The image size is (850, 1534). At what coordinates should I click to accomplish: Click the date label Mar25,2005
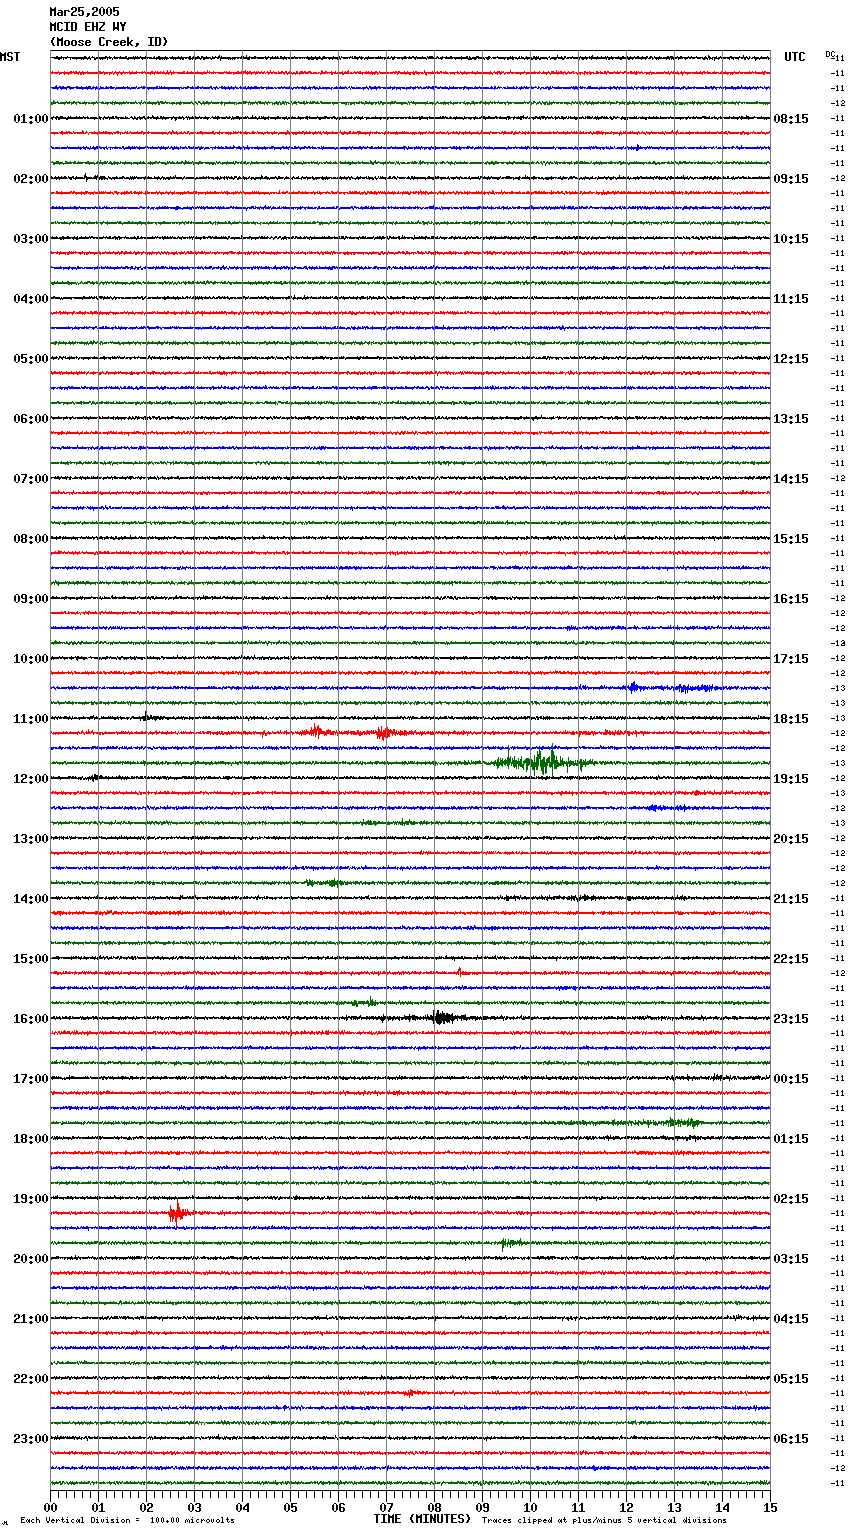tap(84, 12)
